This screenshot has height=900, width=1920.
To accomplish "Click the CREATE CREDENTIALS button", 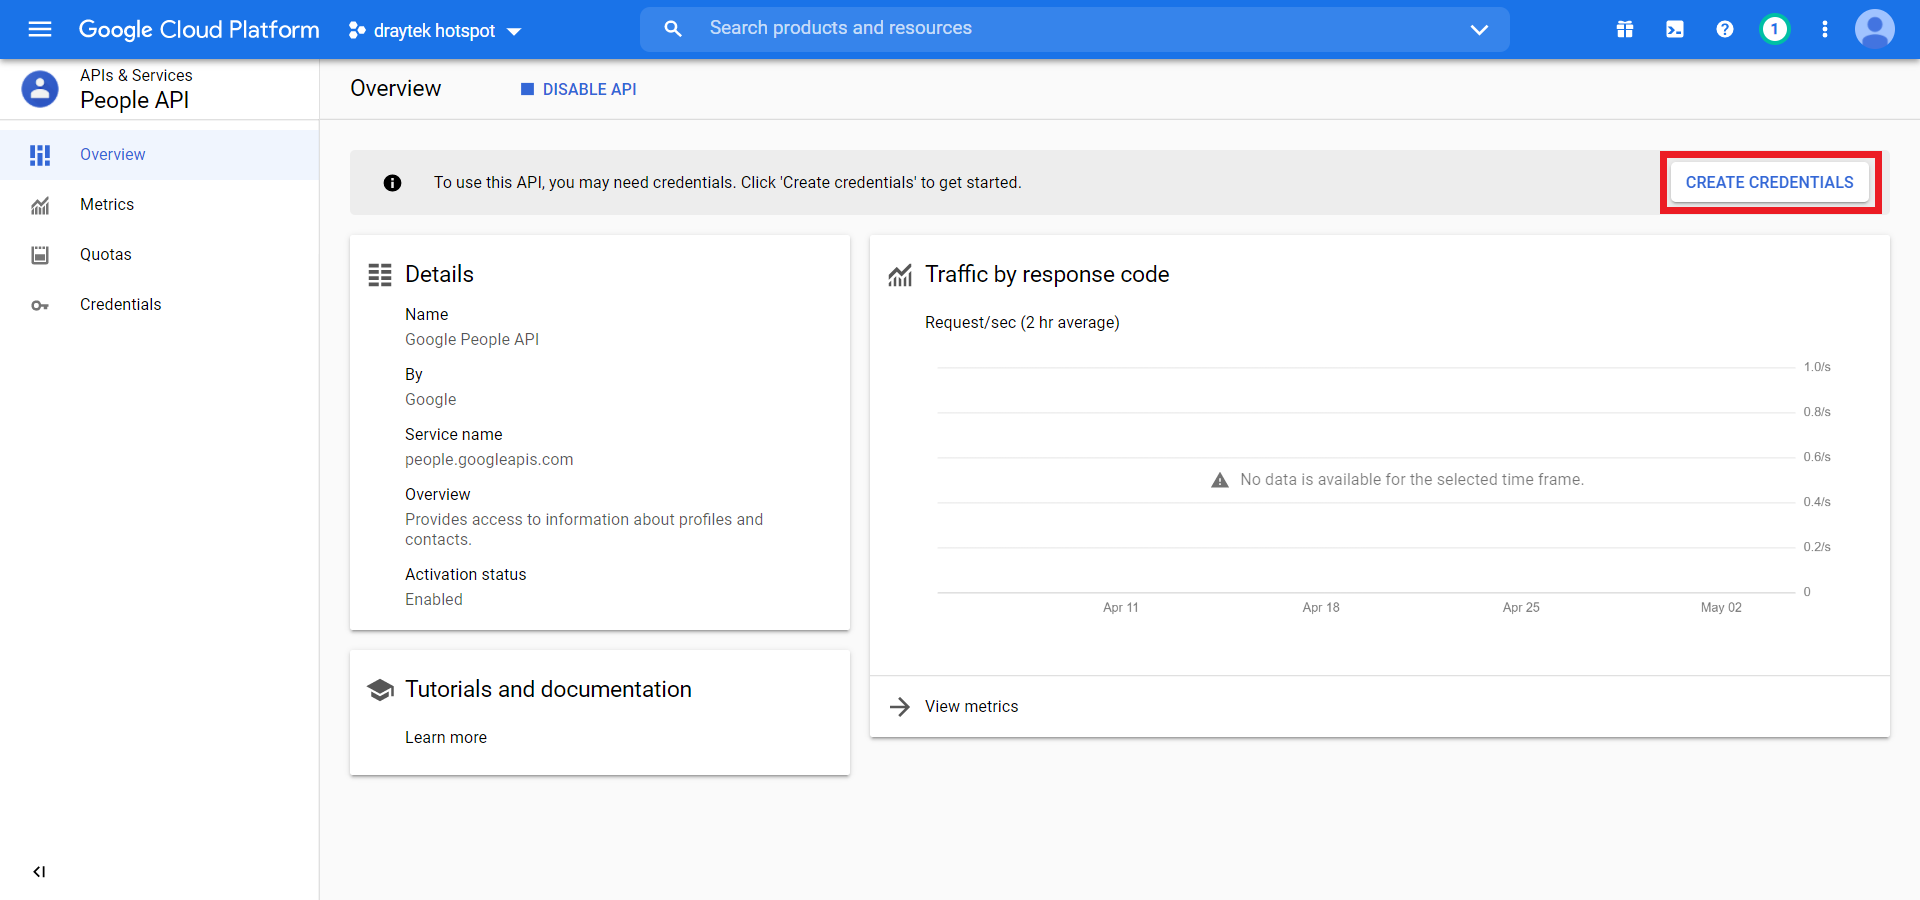I will [x=1770, y=182].
